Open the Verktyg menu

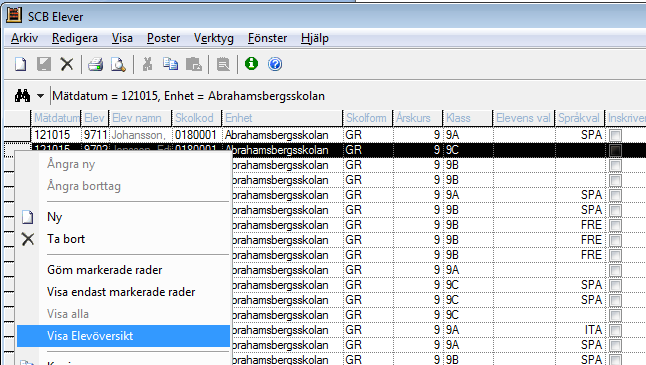[x=213, y=38]
